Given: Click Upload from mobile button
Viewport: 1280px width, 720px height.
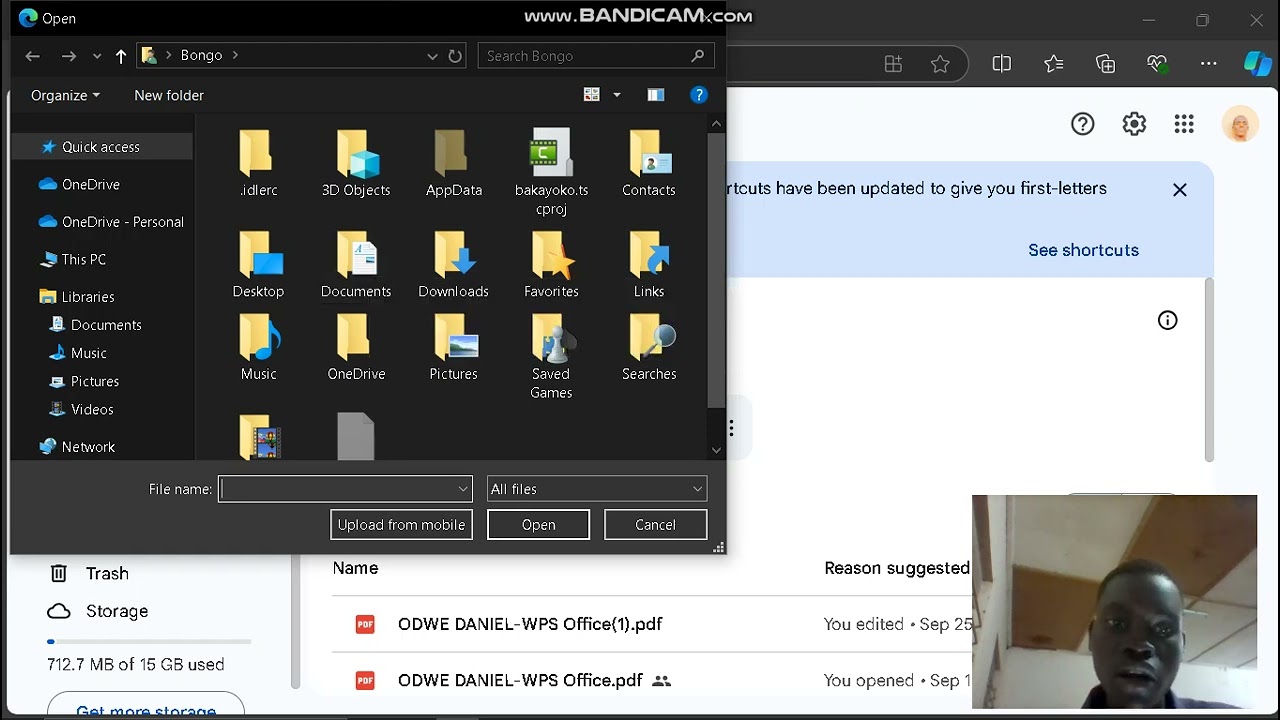Looking at the screenshot, I should click(x=401, y=524).
